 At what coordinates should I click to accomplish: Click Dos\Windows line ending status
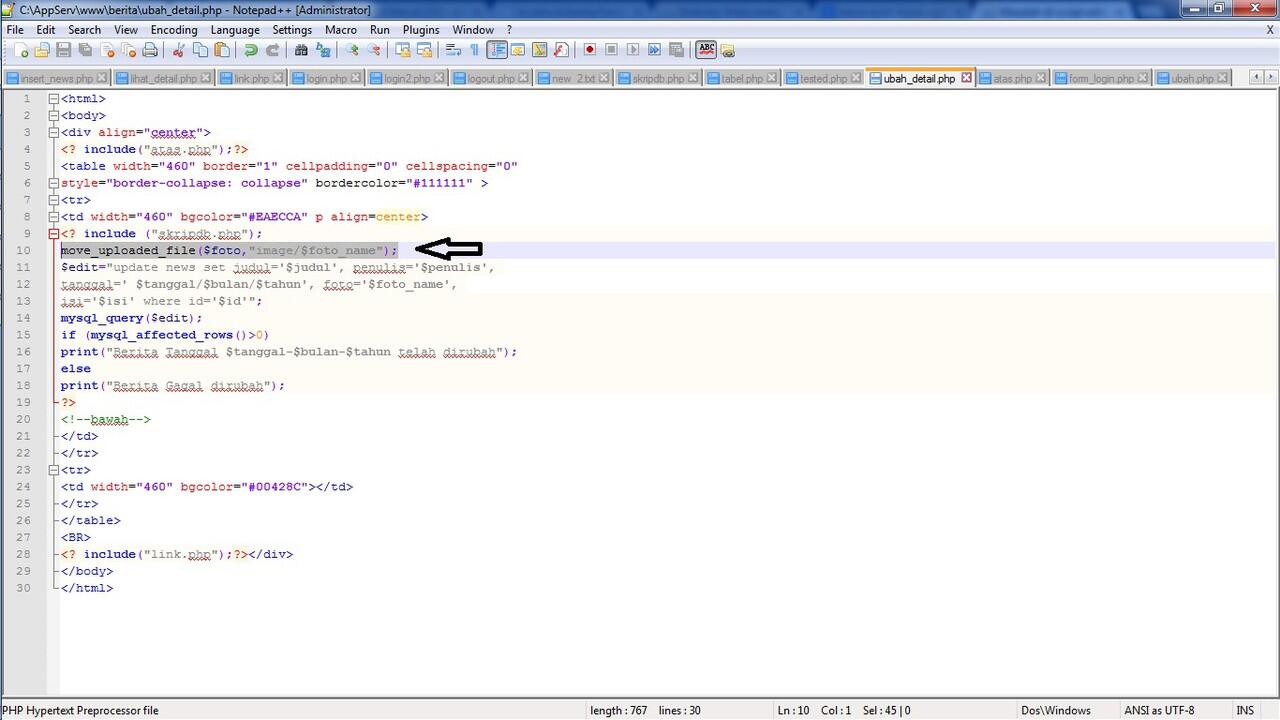pyautogui.click(x=1055, y=711)
